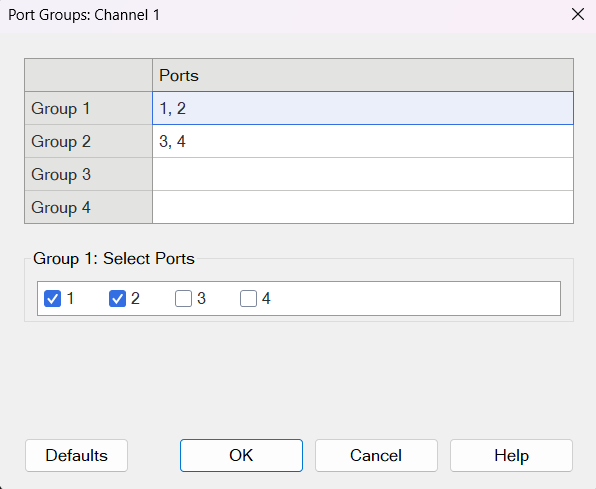Confirm port groups with OK

[x=241, y=456]
